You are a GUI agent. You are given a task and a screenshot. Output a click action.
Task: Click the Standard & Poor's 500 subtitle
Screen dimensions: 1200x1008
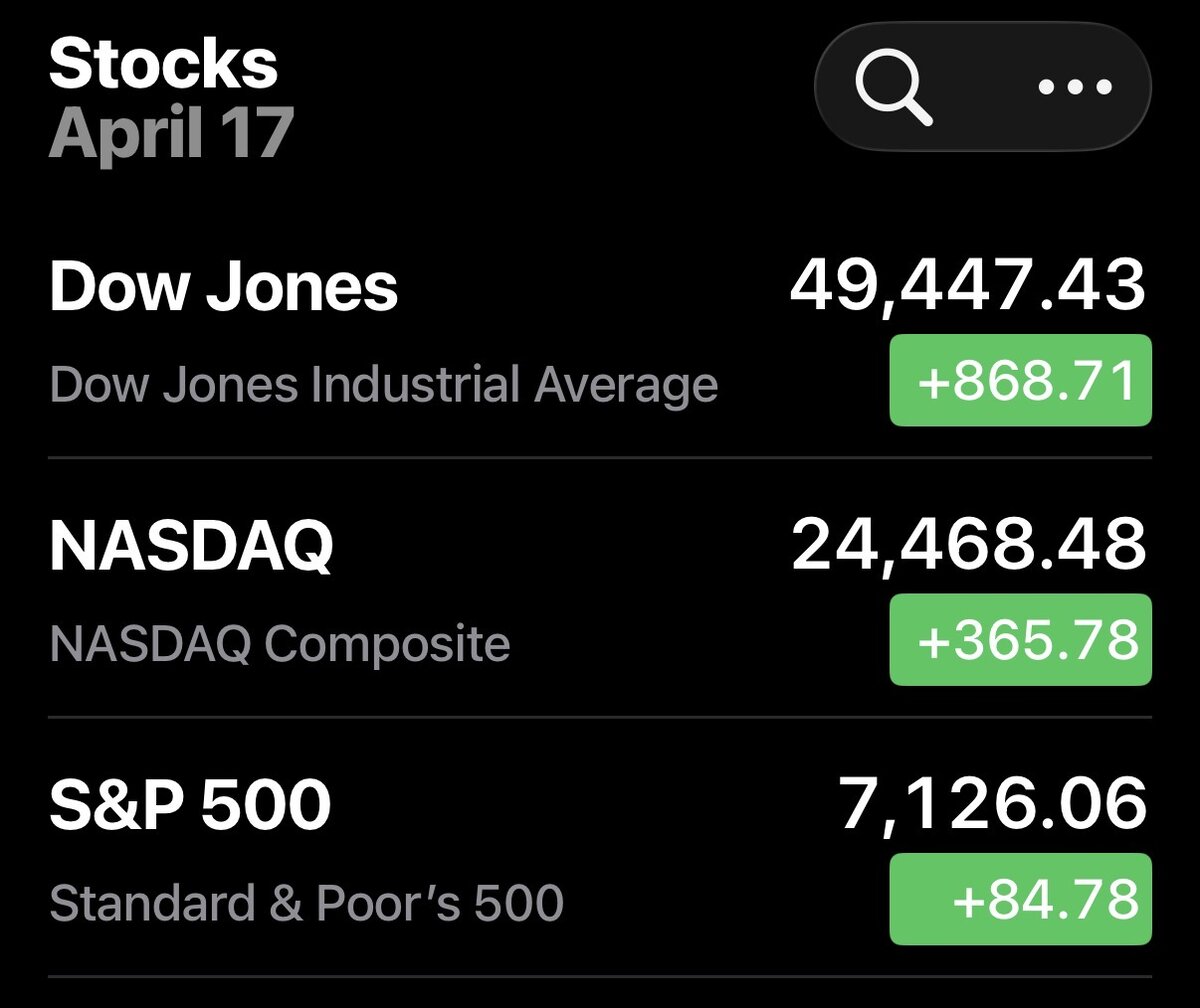pos(306,903)
